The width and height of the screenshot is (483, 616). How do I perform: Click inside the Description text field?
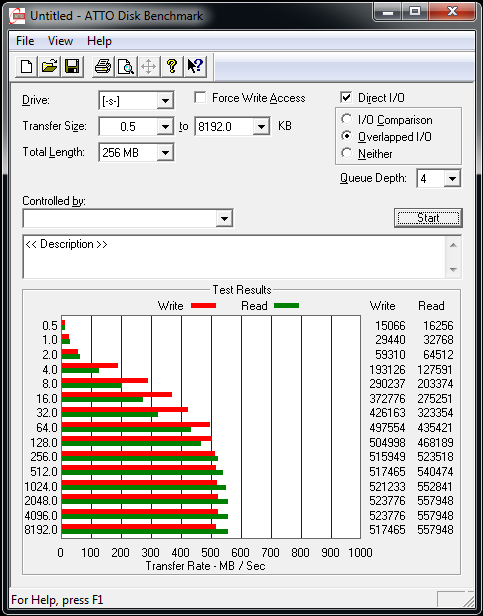tap(235, 257)
